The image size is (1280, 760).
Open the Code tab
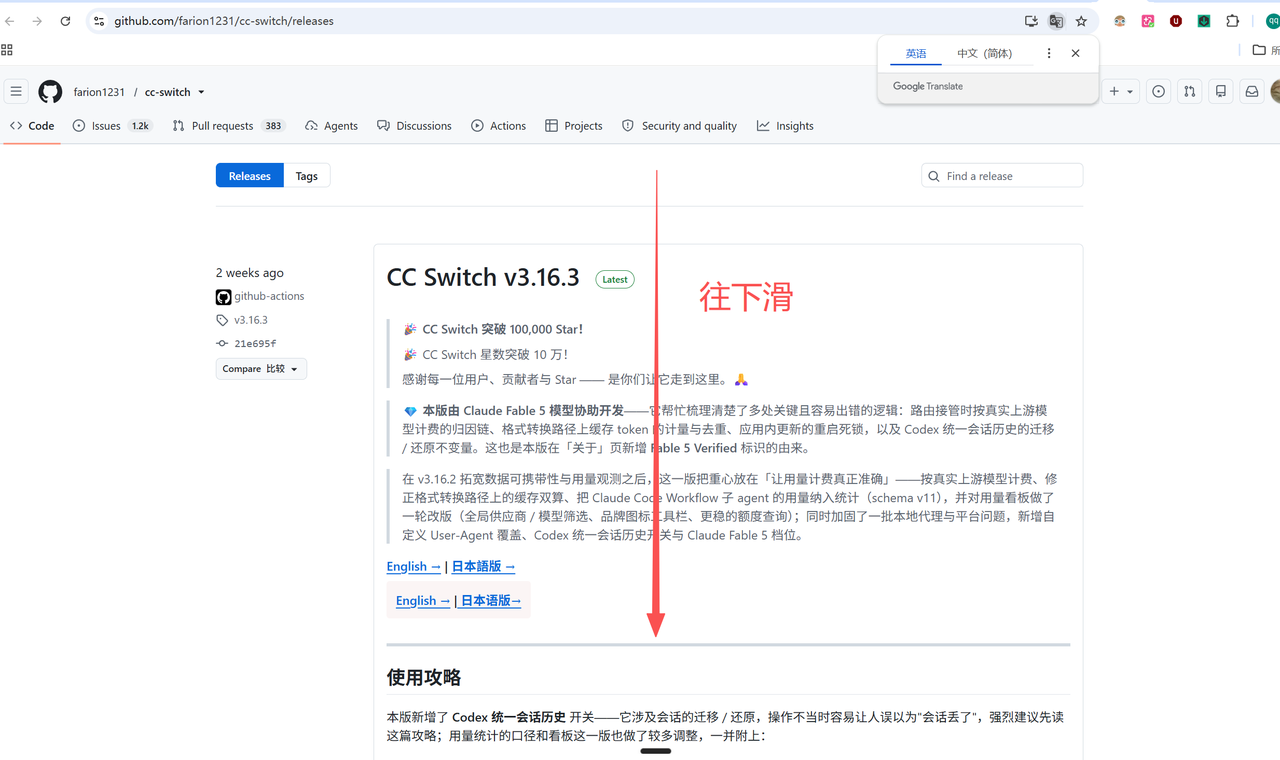click(x=32, y=126)
